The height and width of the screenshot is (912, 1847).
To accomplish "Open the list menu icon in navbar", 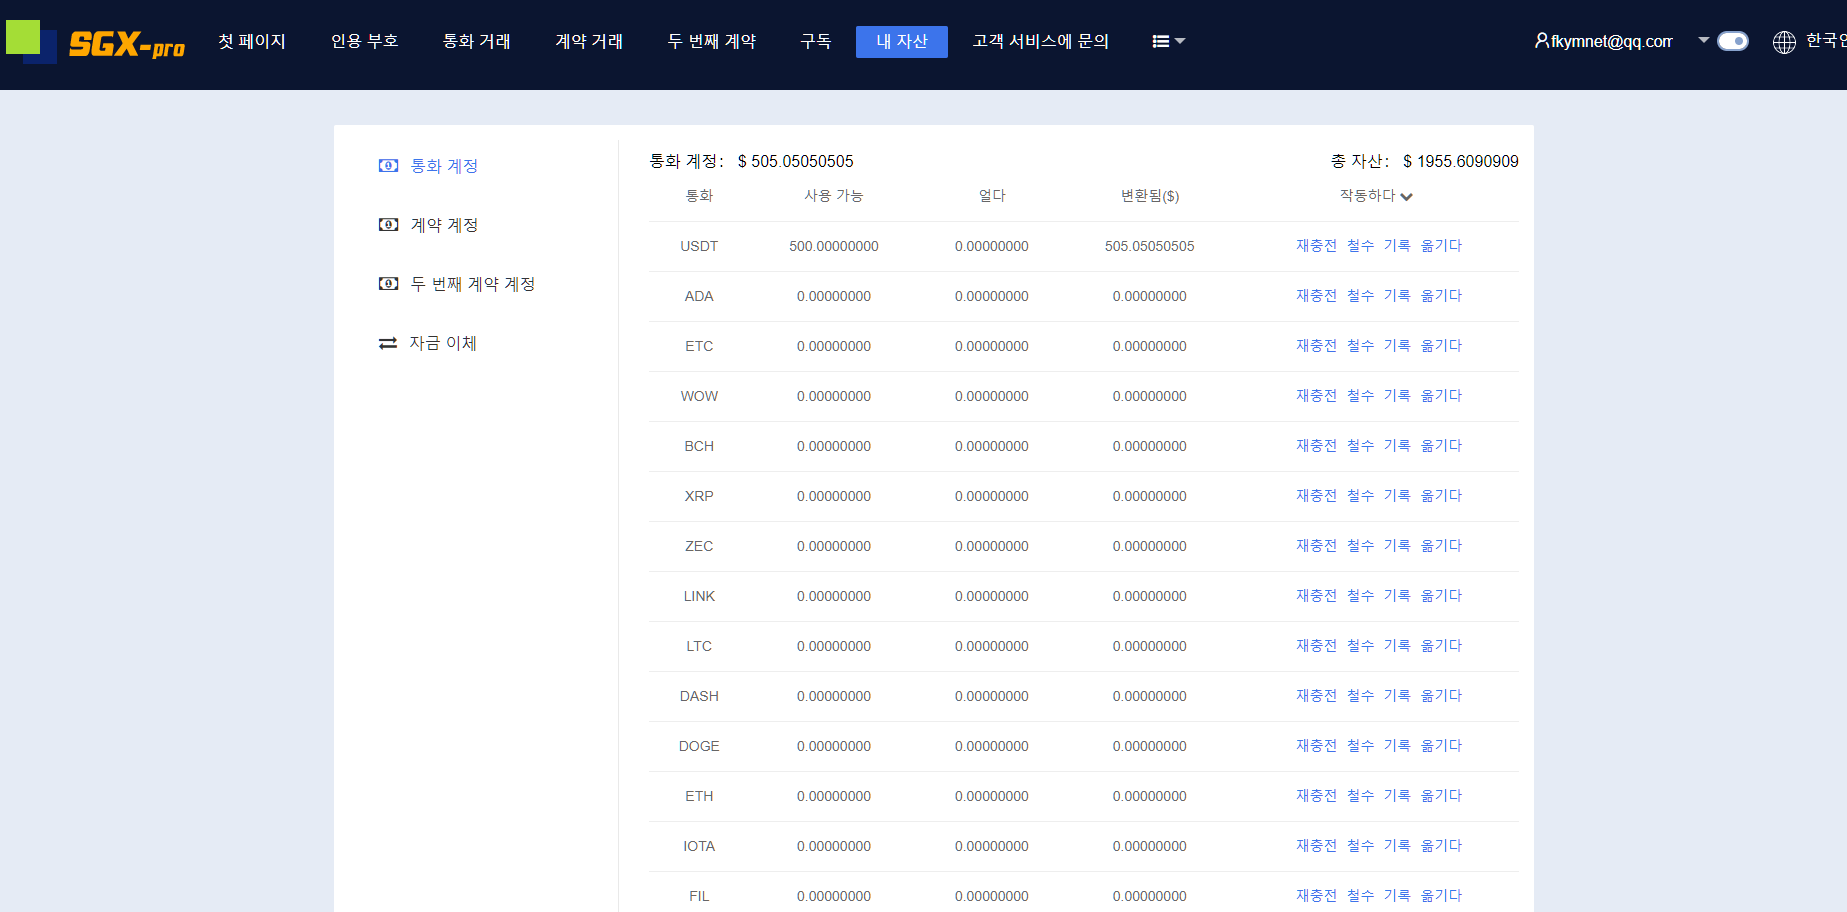I will pos(1160,41).
